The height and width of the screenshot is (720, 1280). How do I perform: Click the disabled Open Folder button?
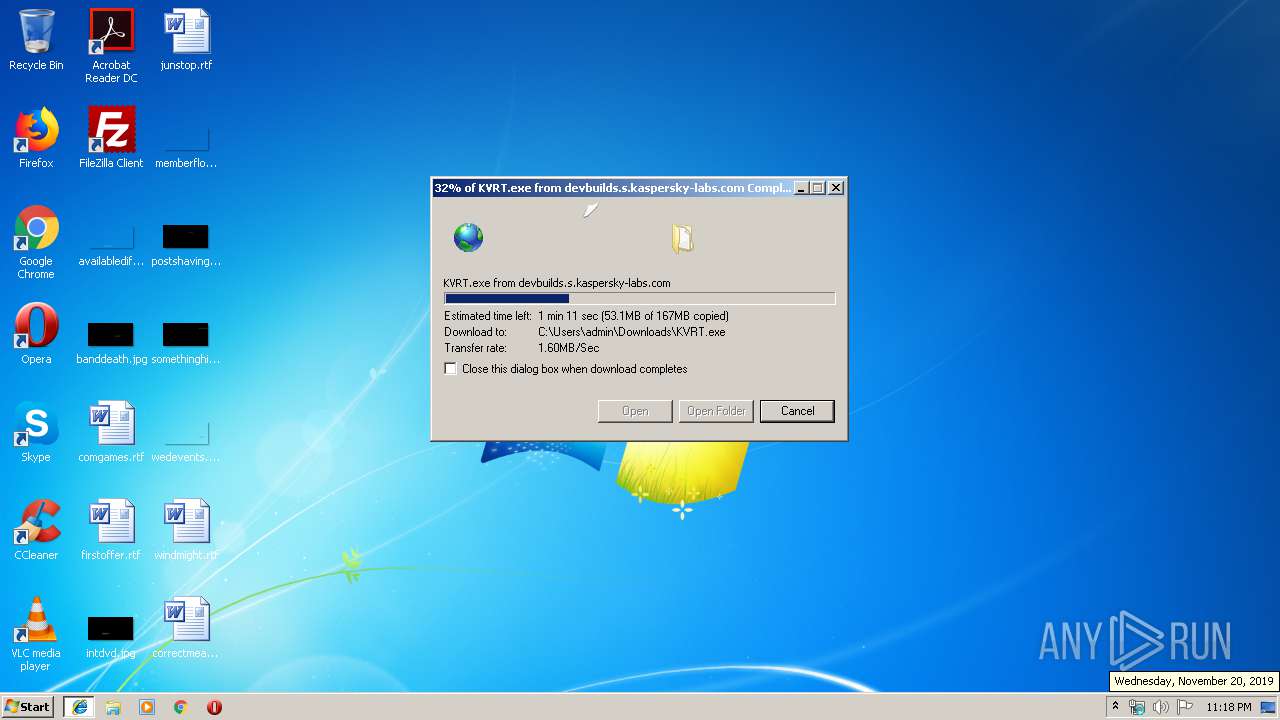[716, 411]
